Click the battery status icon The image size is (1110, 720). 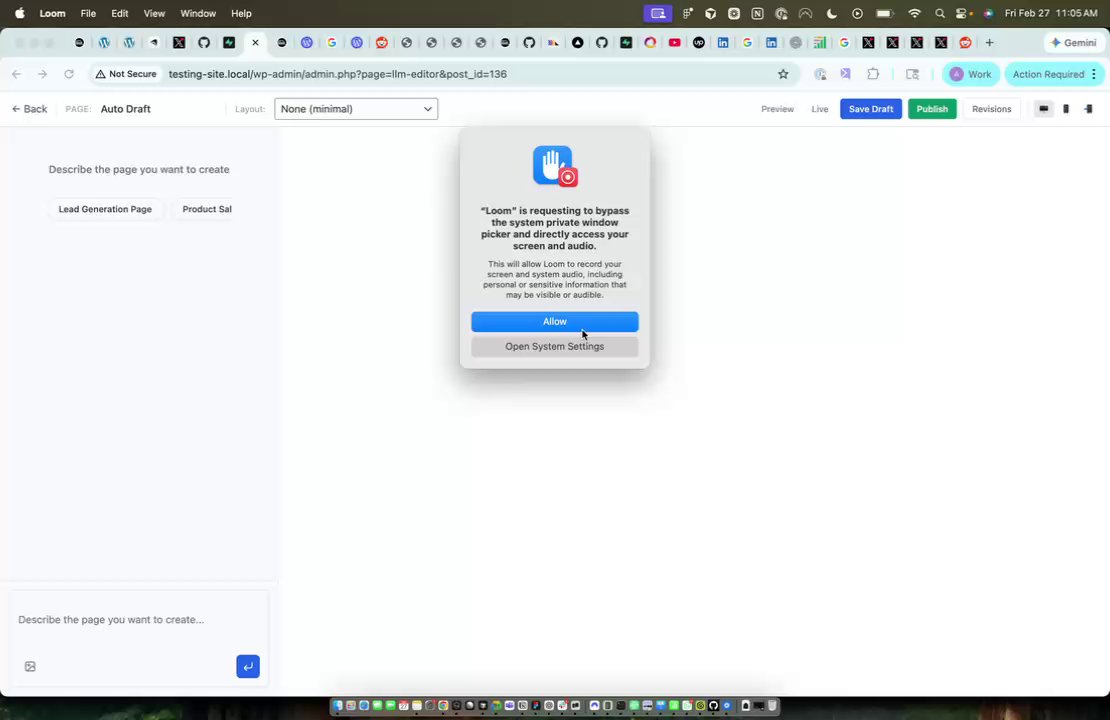tap(885, 13)
